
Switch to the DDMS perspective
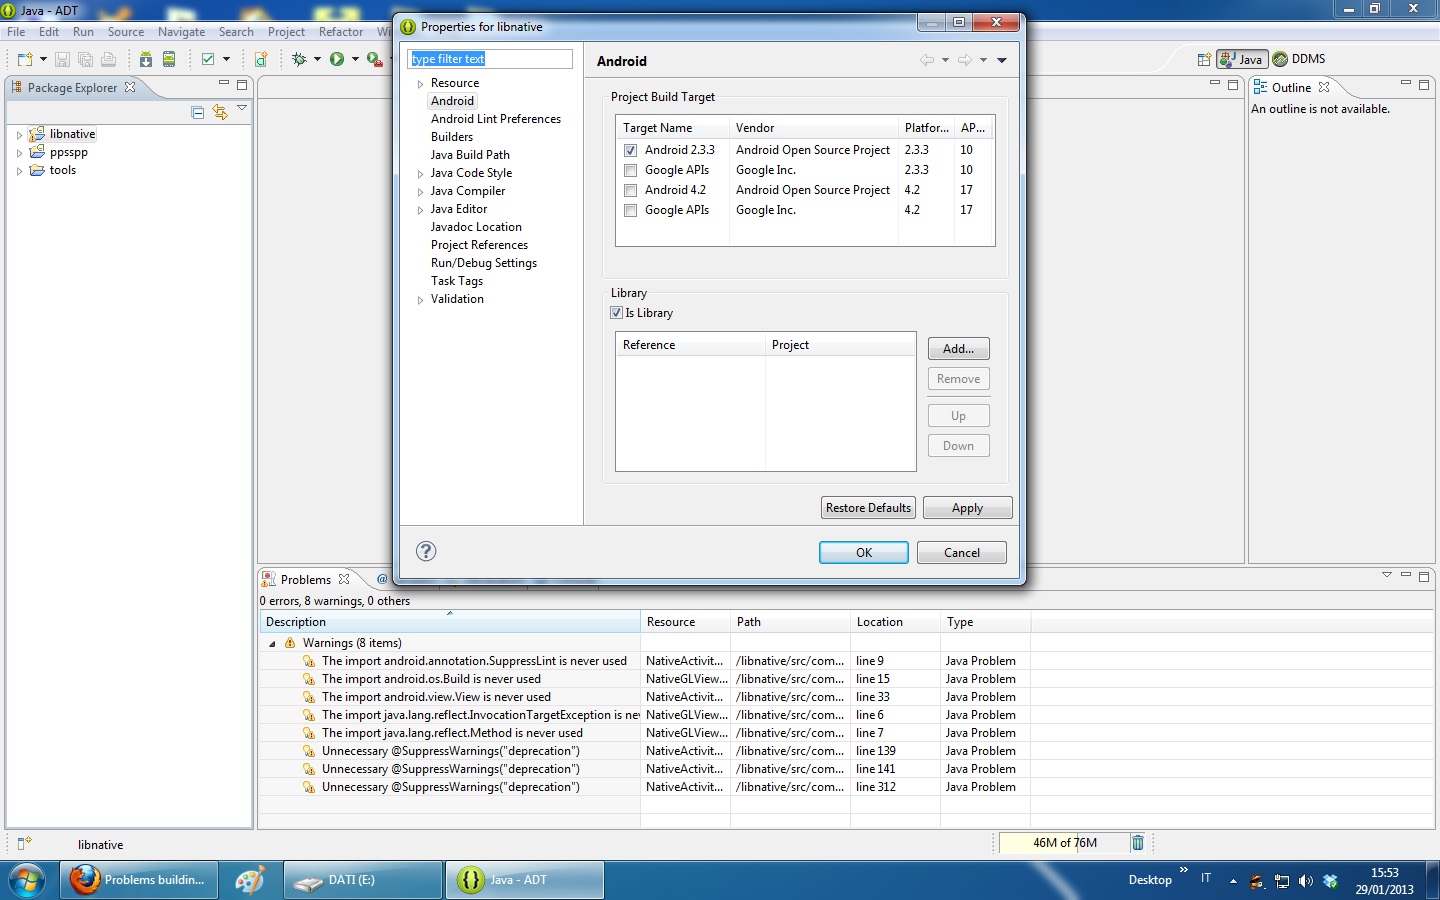(x=1299, y=59)
